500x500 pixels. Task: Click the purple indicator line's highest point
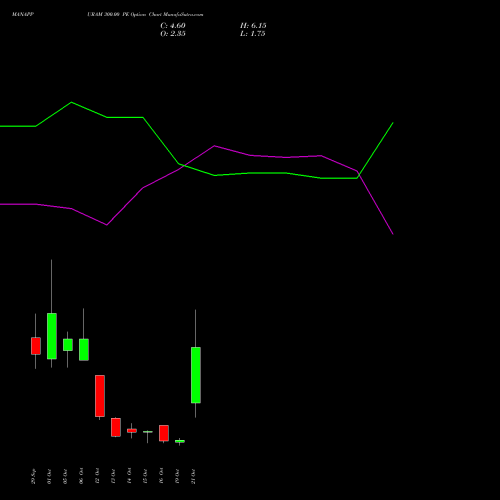215,146
